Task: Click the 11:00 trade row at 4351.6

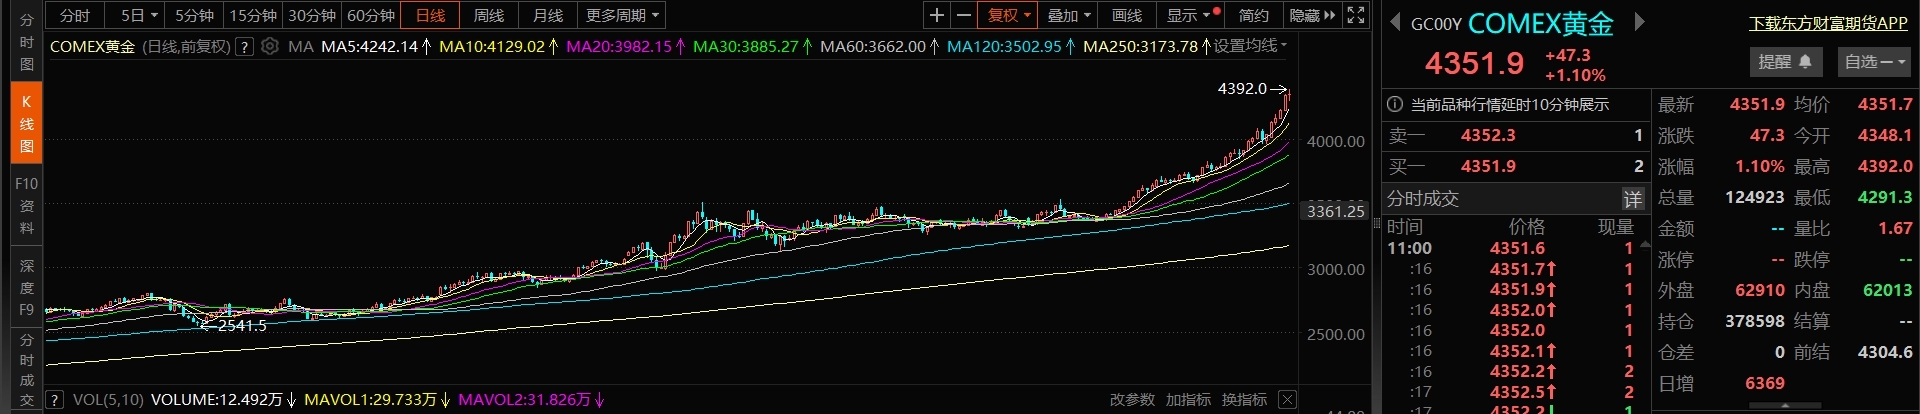Action: click(1511, 248)
